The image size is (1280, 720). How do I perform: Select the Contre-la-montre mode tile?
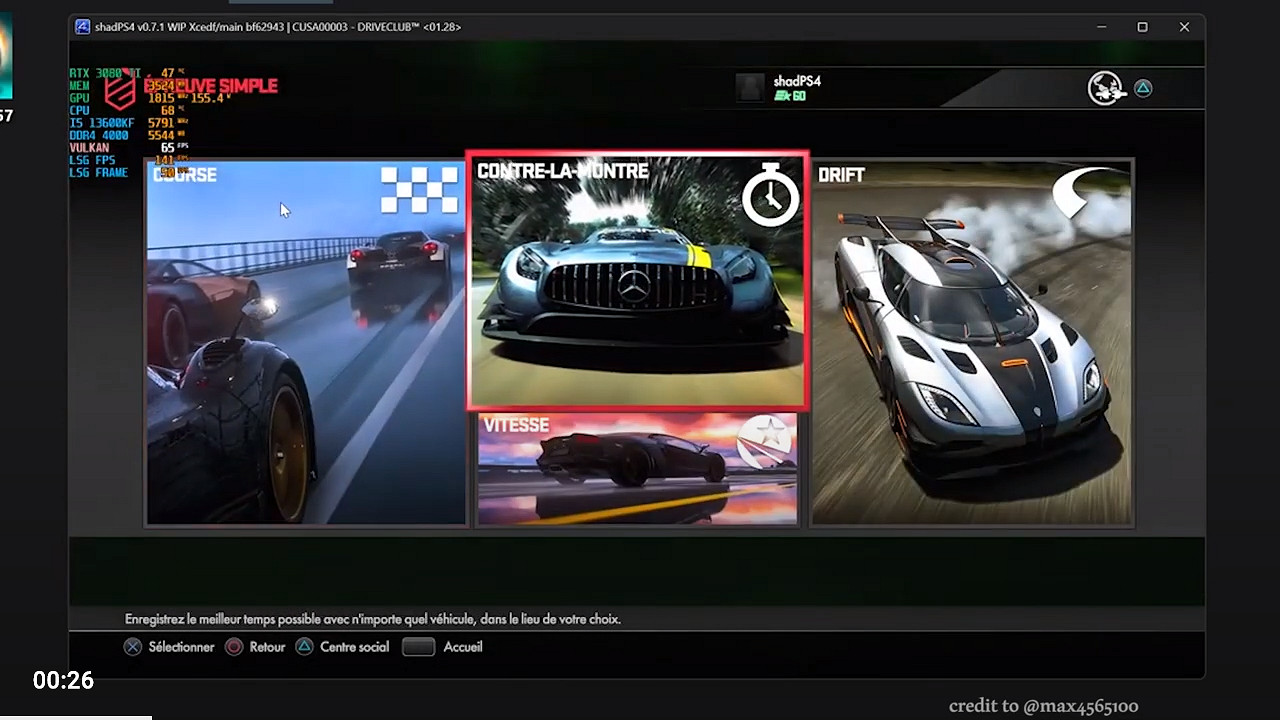pyautogui.click(x=637, y=282)
